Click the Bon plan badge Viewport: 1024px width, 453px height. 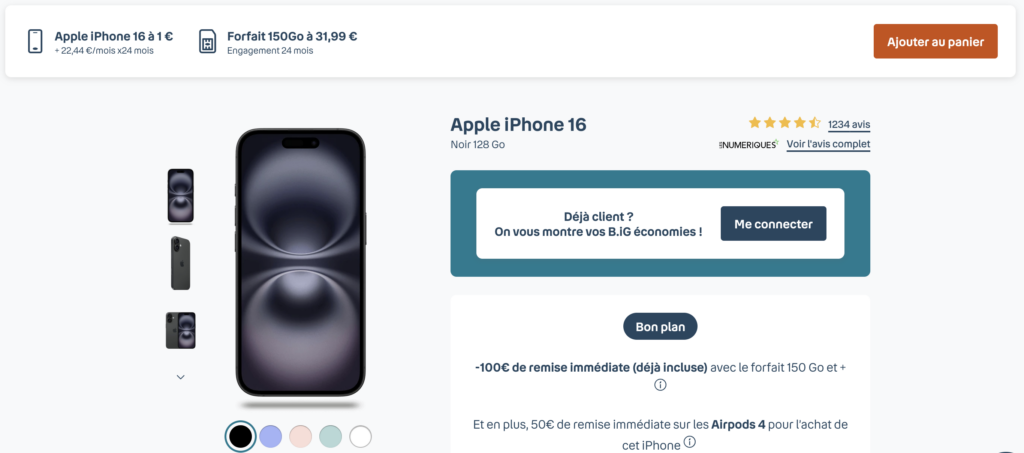[660, 326]
